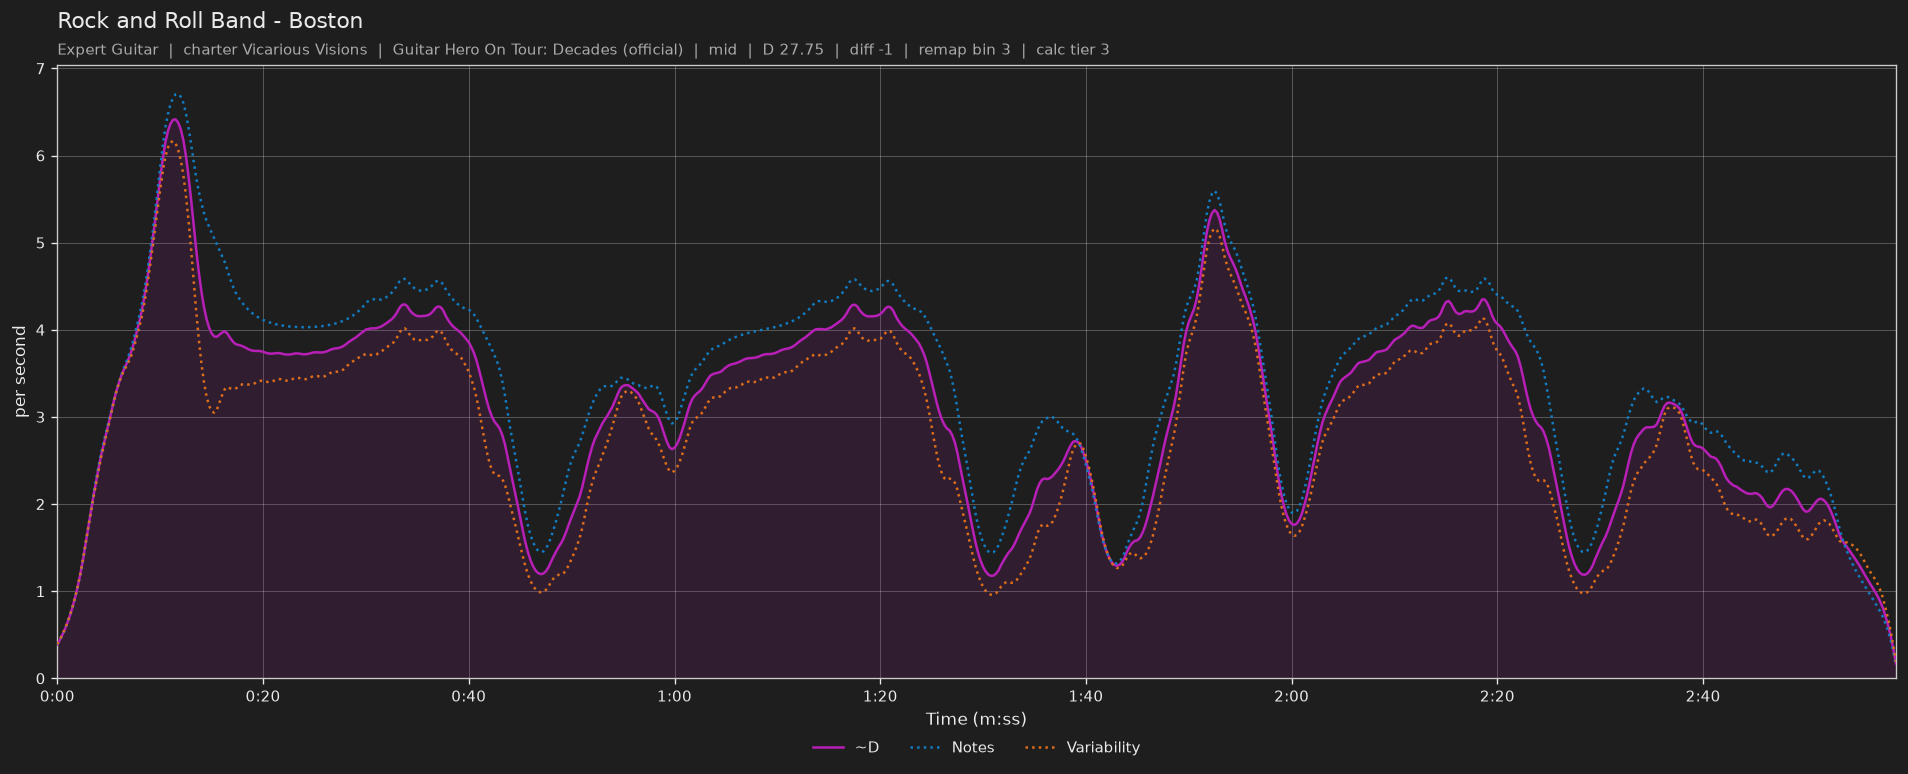Click the blue dotted Notes swatch in legend
The height and width of the screenshot is (774, 1908).
tap(927, 748)
